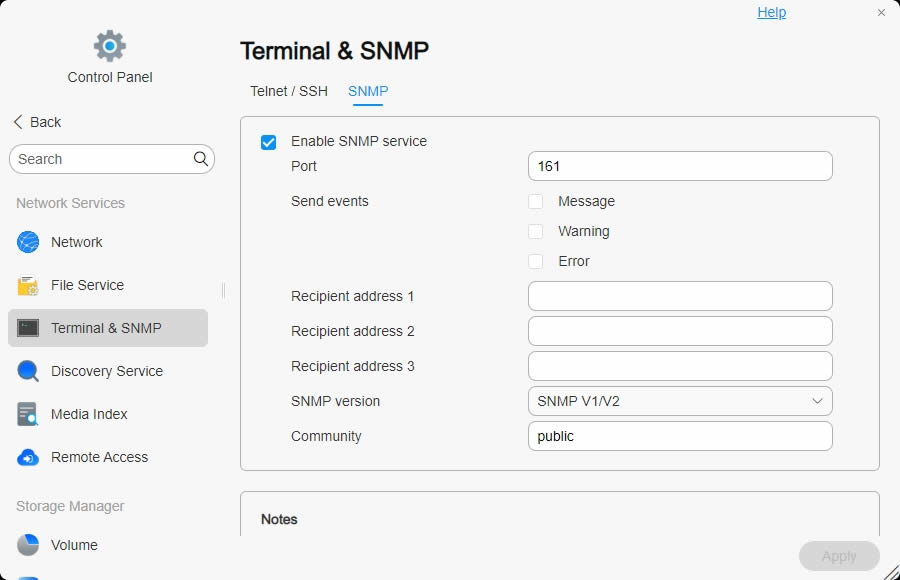The height and width of the screenshot is (580, 900).
Task: Expand the SNMP version dropdown
Action: coord(680,401)
